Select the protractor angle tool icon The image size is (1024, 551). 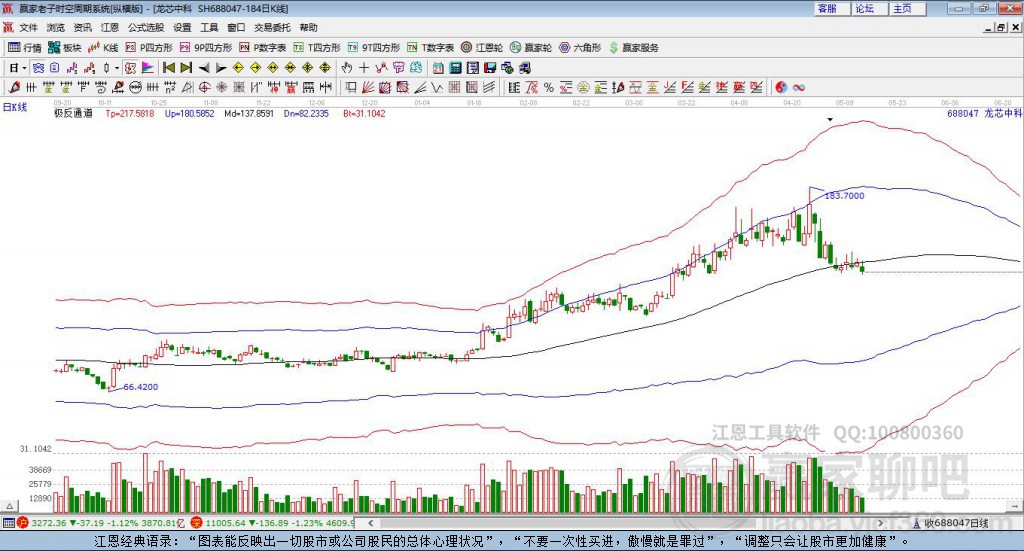pyautogui.click(x=187, y=87)
